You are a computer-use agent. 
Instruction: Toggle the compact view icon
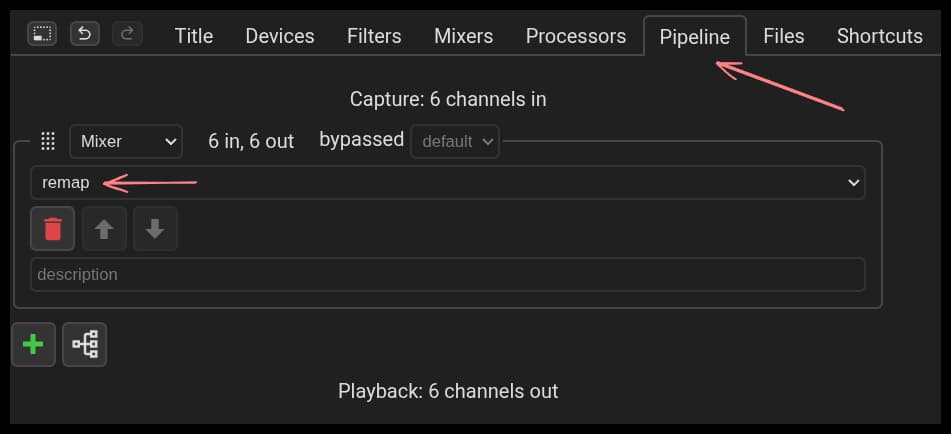(42, 34)
